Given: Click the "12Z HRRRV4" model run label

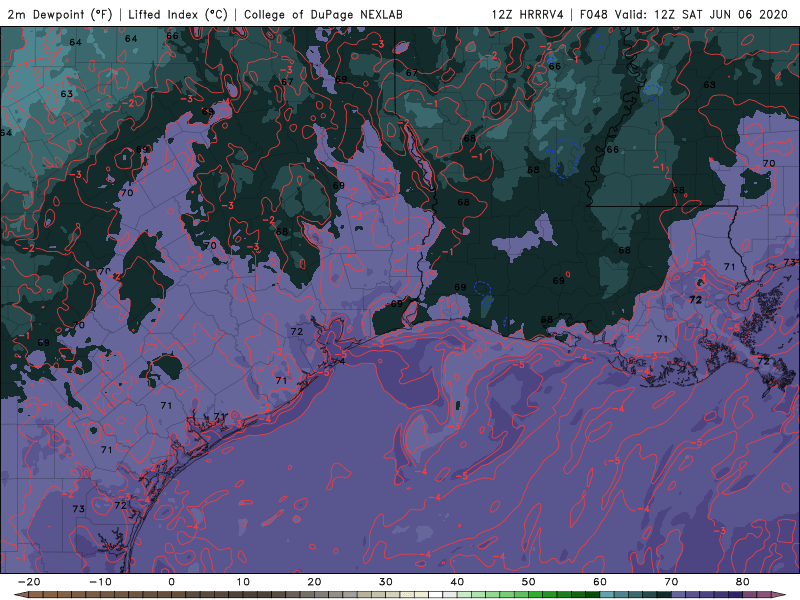Looking at the screenshot, I should click(528, 14).
